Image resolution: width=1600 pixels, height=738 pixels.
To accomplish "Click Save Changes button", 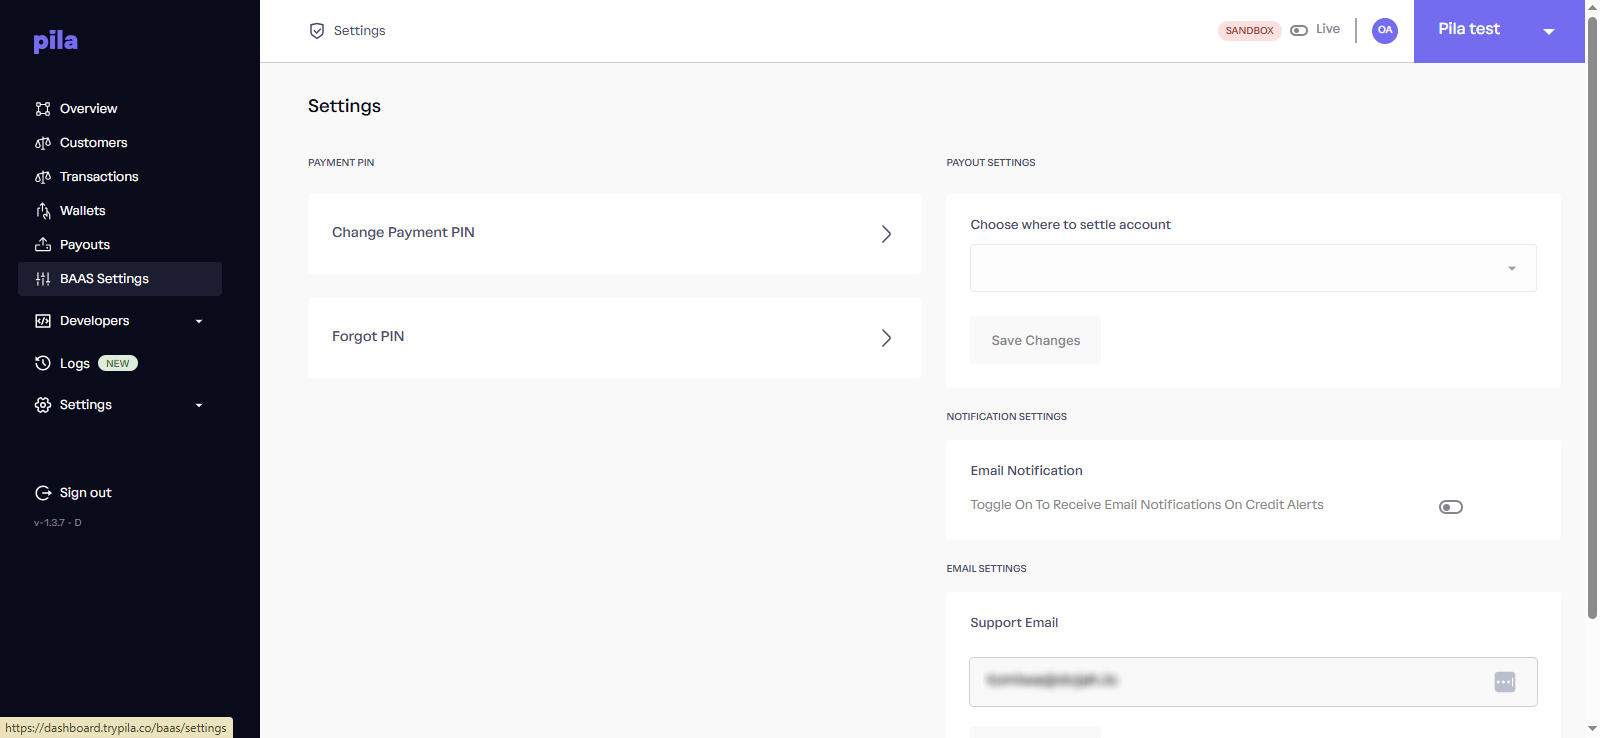I will tap(1035, 340).
